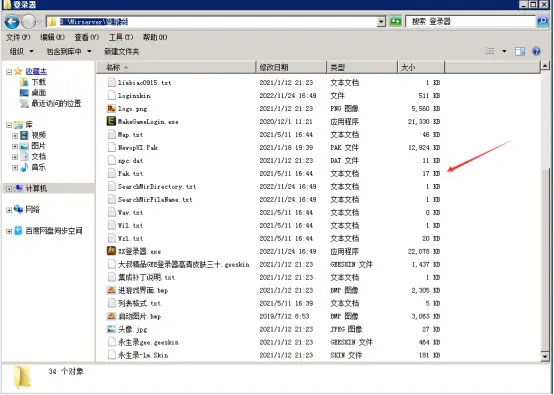Select the file Map.txt
Screen dimensions: 554x395
(130, 135)
